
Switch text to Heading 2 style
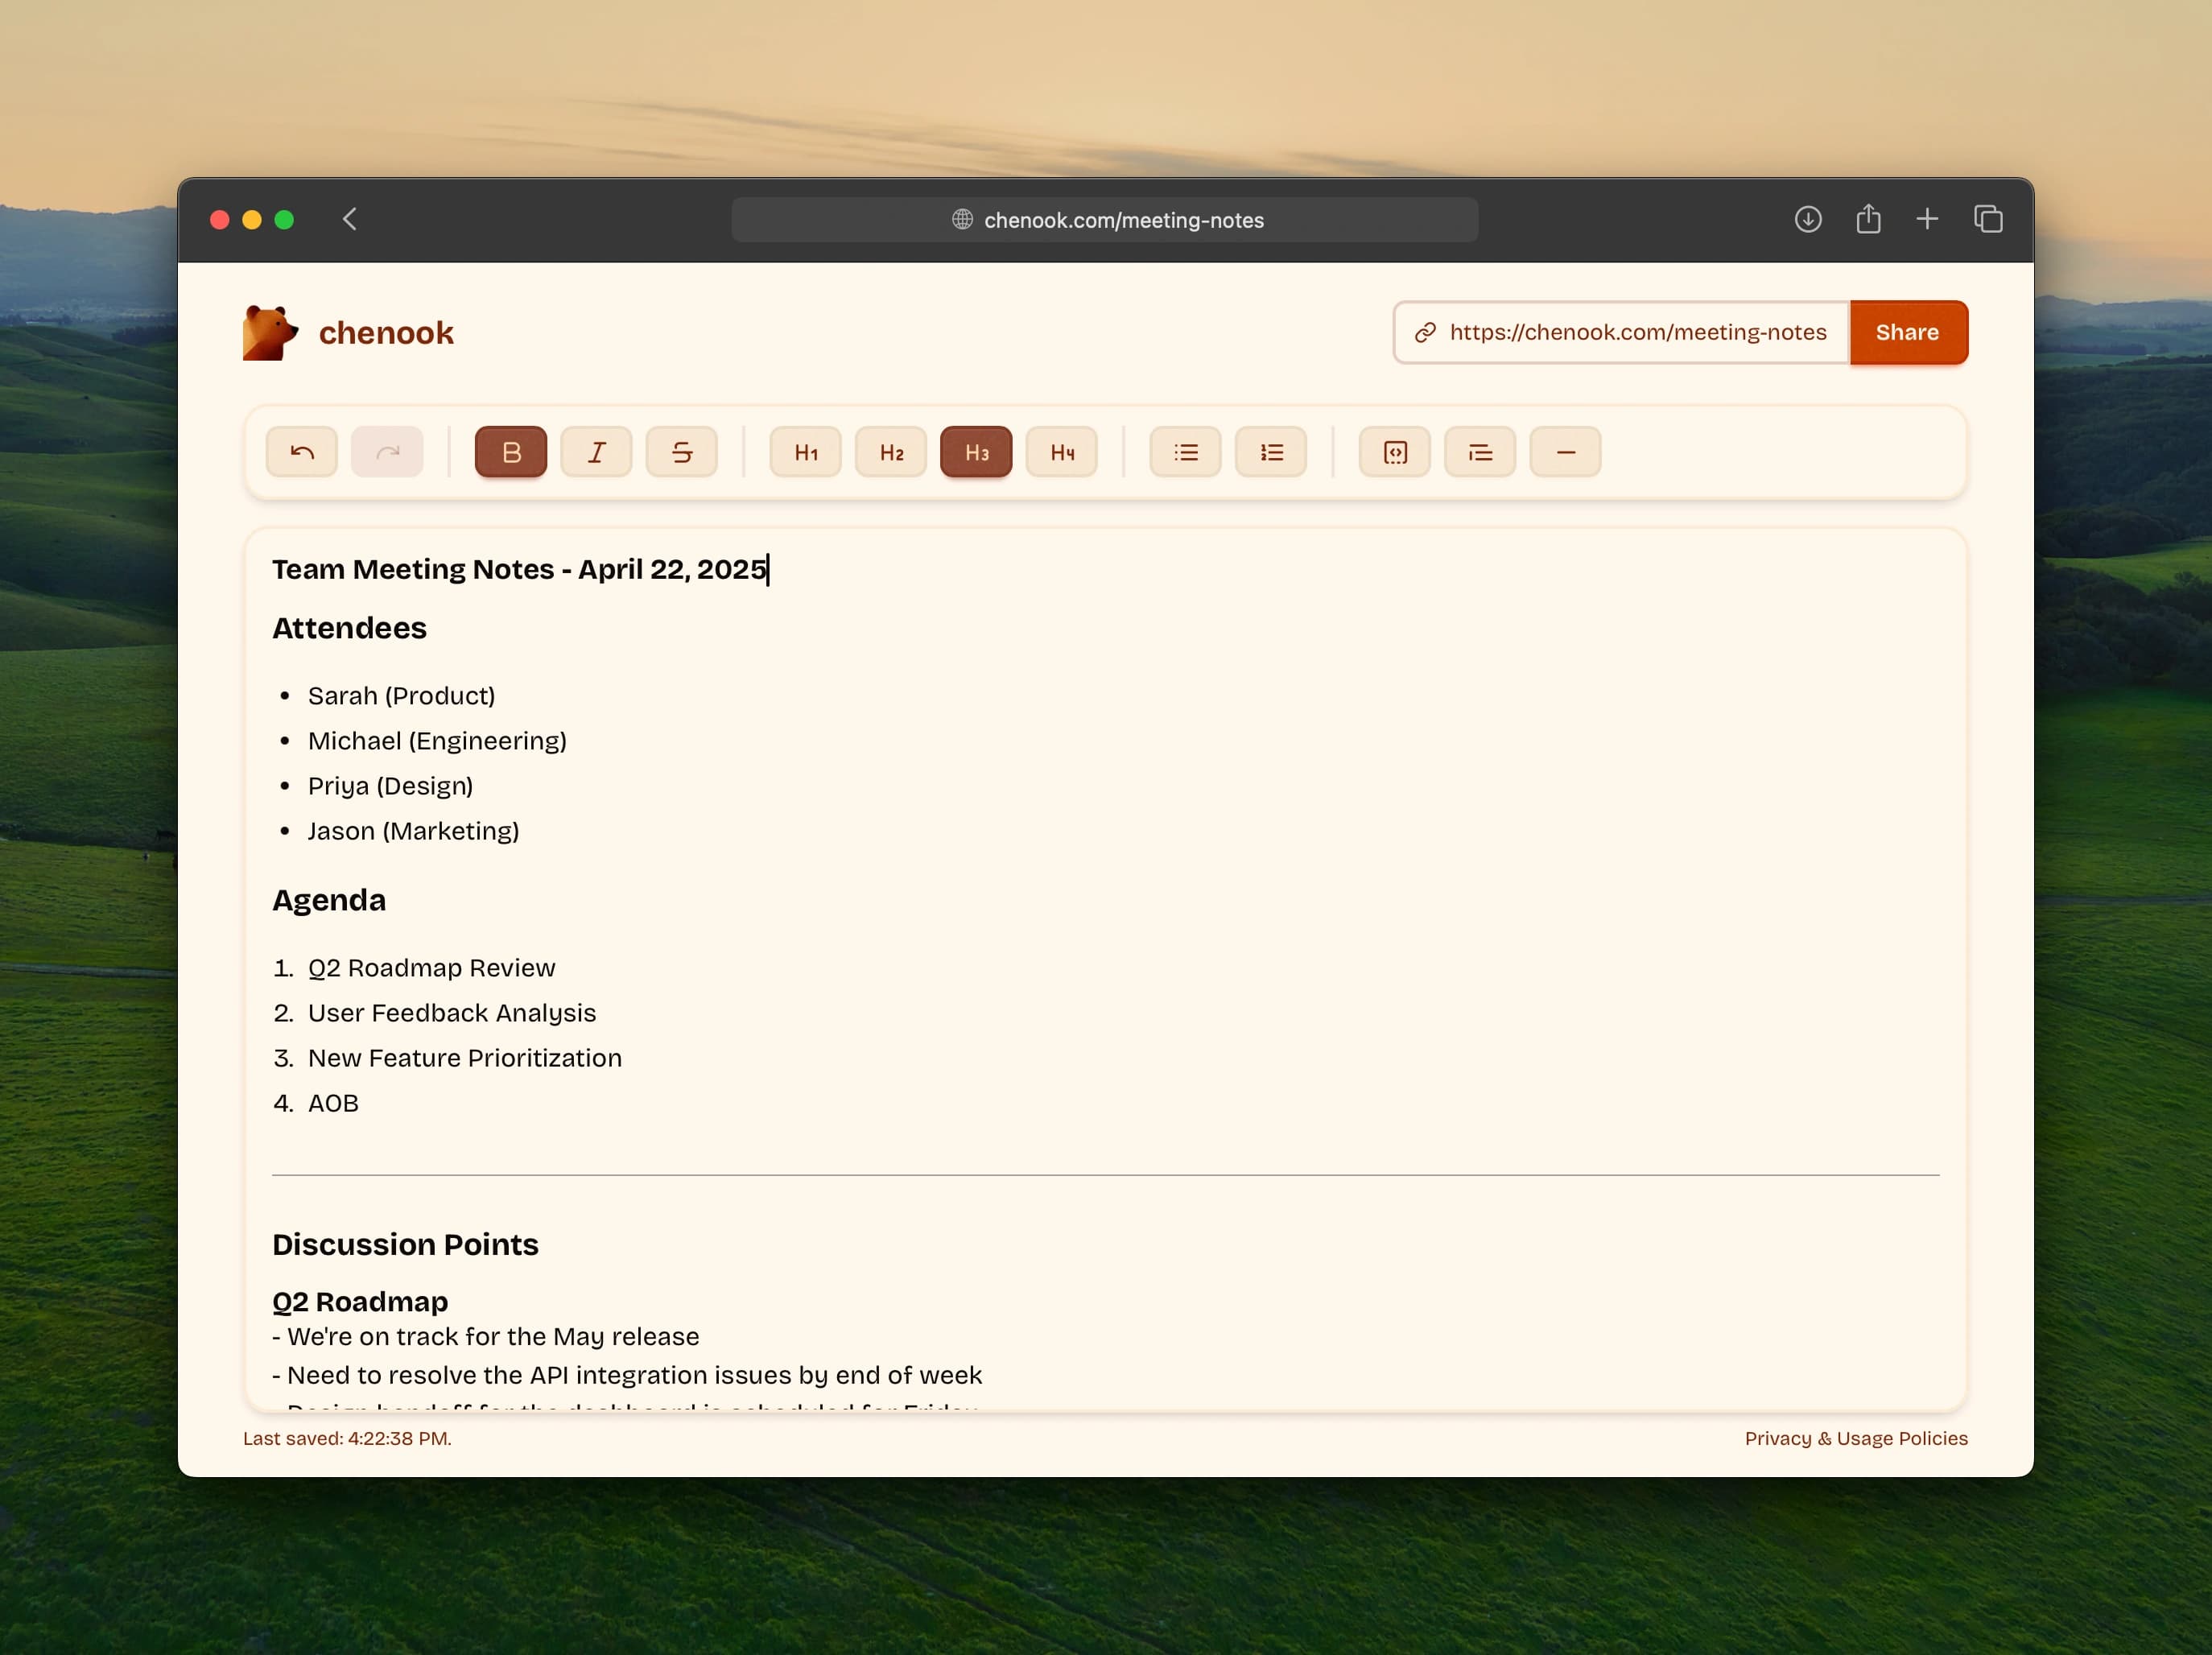pyautogui.click(x=890, y=451)
